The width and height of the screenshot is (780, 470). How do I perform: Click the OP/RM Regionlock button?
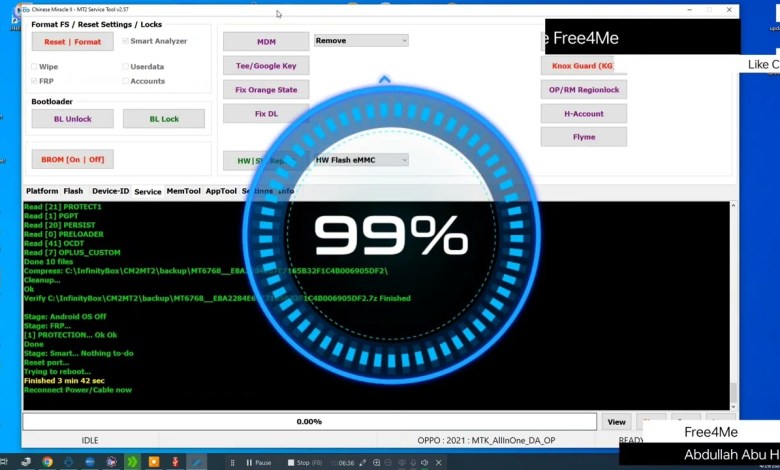point(584,90)
